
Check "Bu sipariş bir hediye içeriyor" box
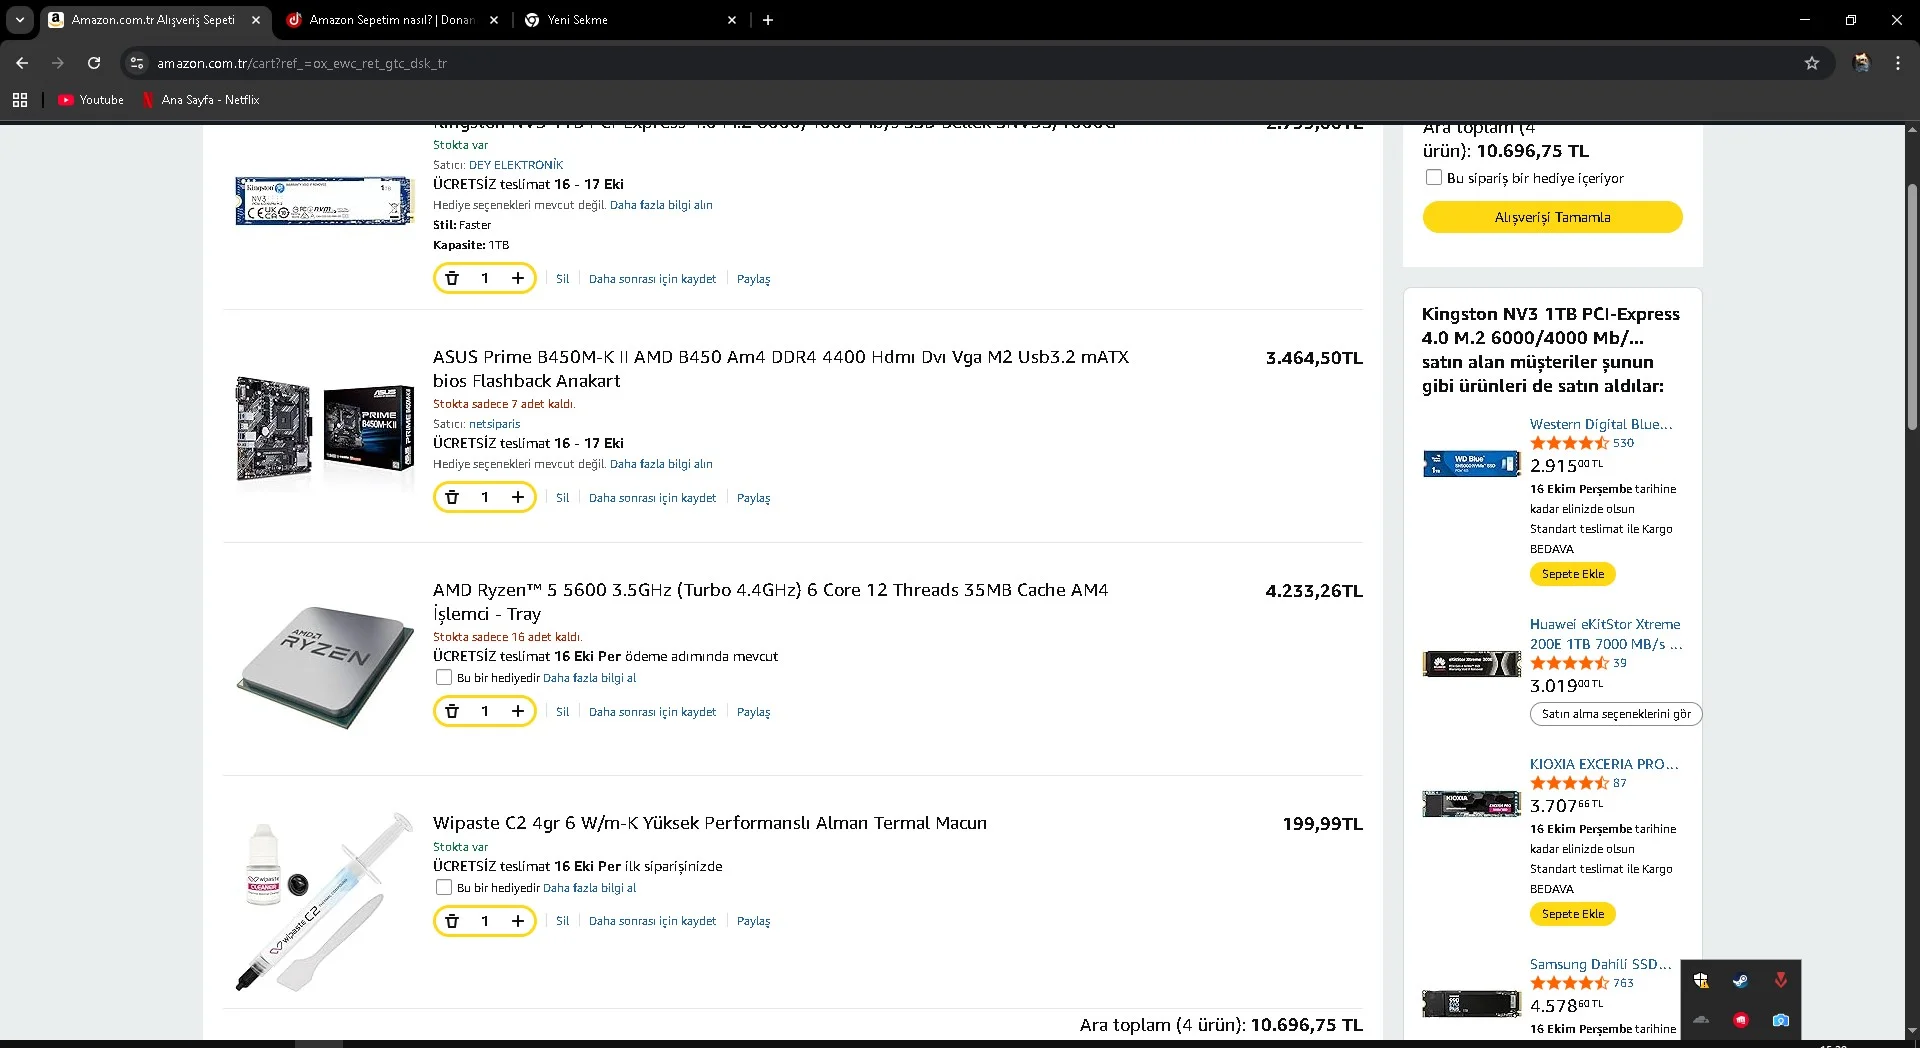1434,178
